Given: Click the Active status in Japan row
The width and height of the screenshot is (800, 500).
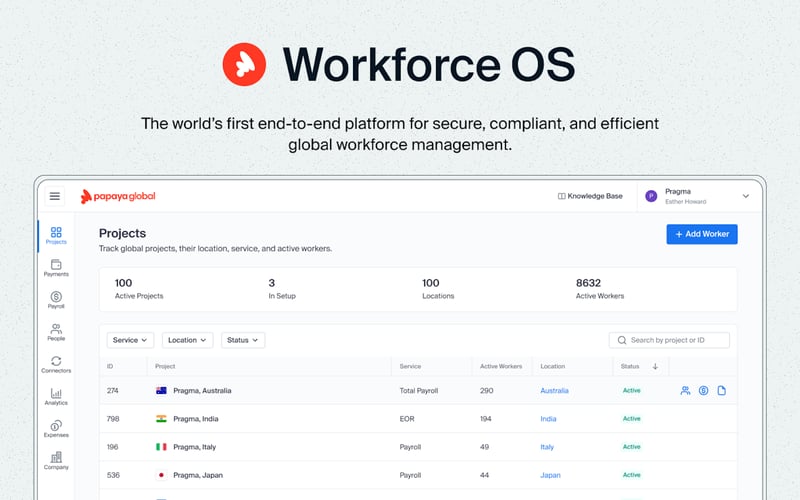Looking at the screenshot, I should tap(632, 474).
